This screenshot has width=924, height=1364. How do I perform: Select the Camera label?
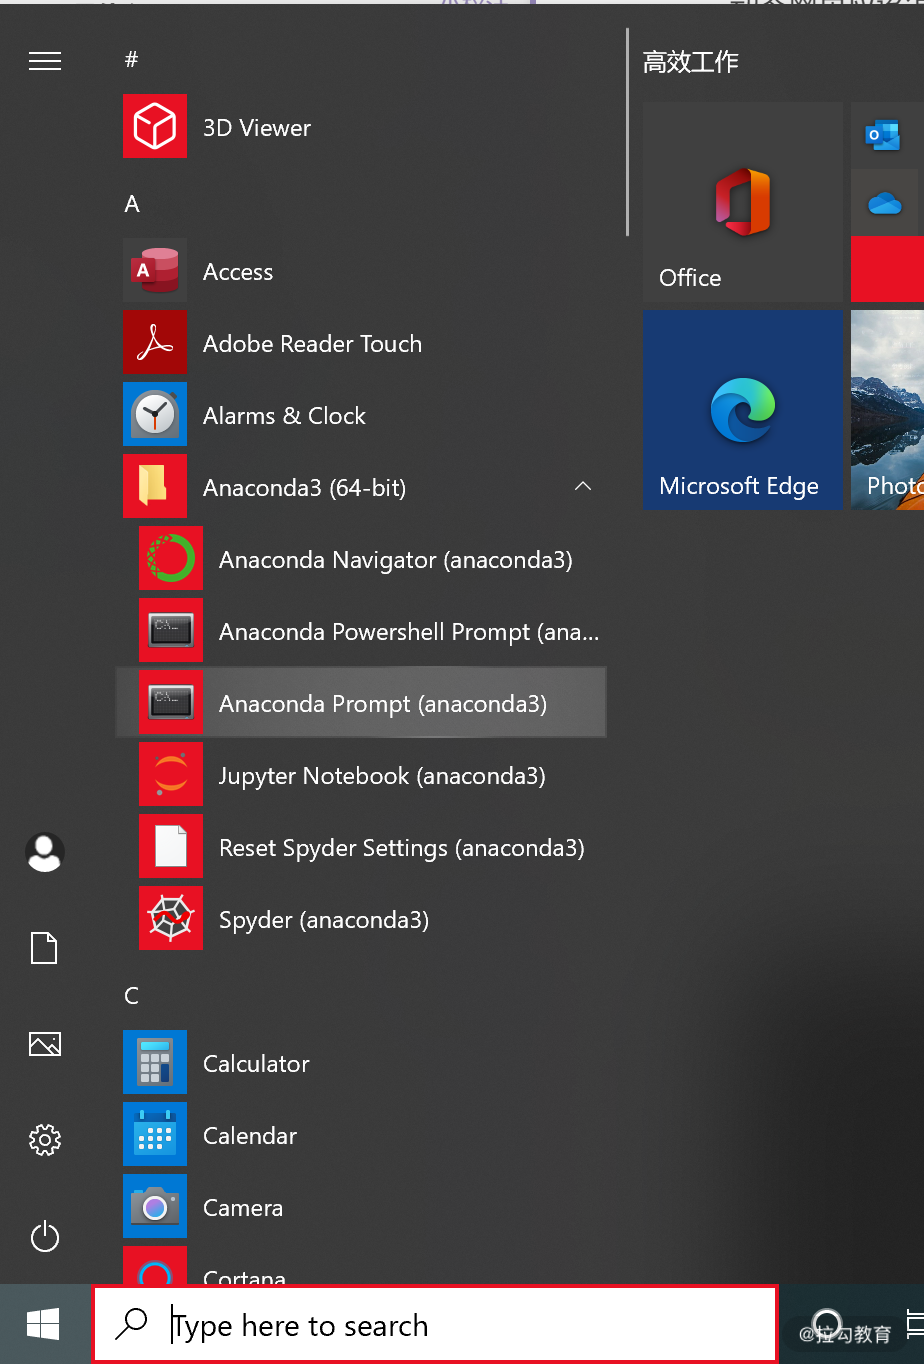click(243, 1207)
